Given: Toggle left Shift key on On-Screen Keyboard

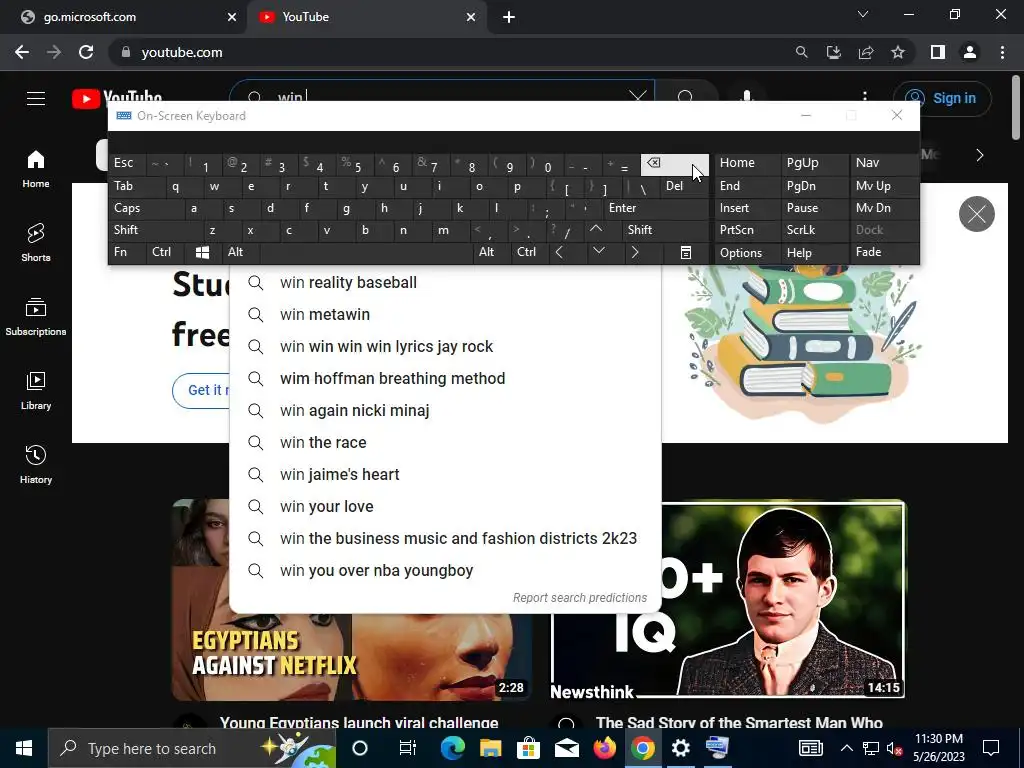Looking at the screenshot, I should (153, 230).
